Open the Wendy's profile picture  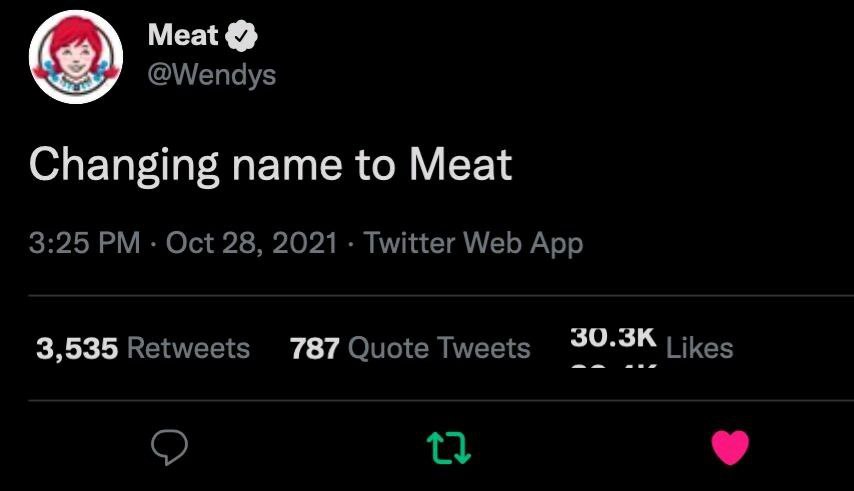point(76,57)
